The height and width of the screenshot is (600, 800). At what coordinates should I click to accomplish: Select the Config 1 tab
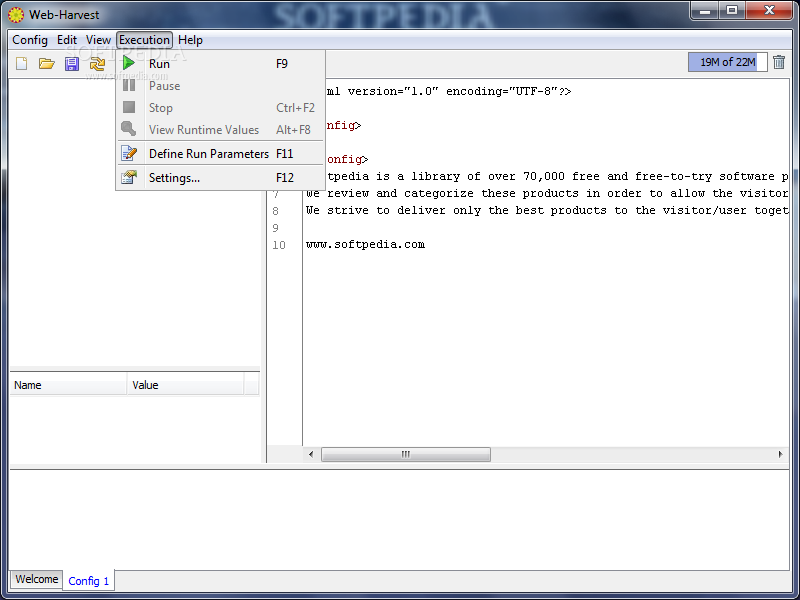point(88,581)
